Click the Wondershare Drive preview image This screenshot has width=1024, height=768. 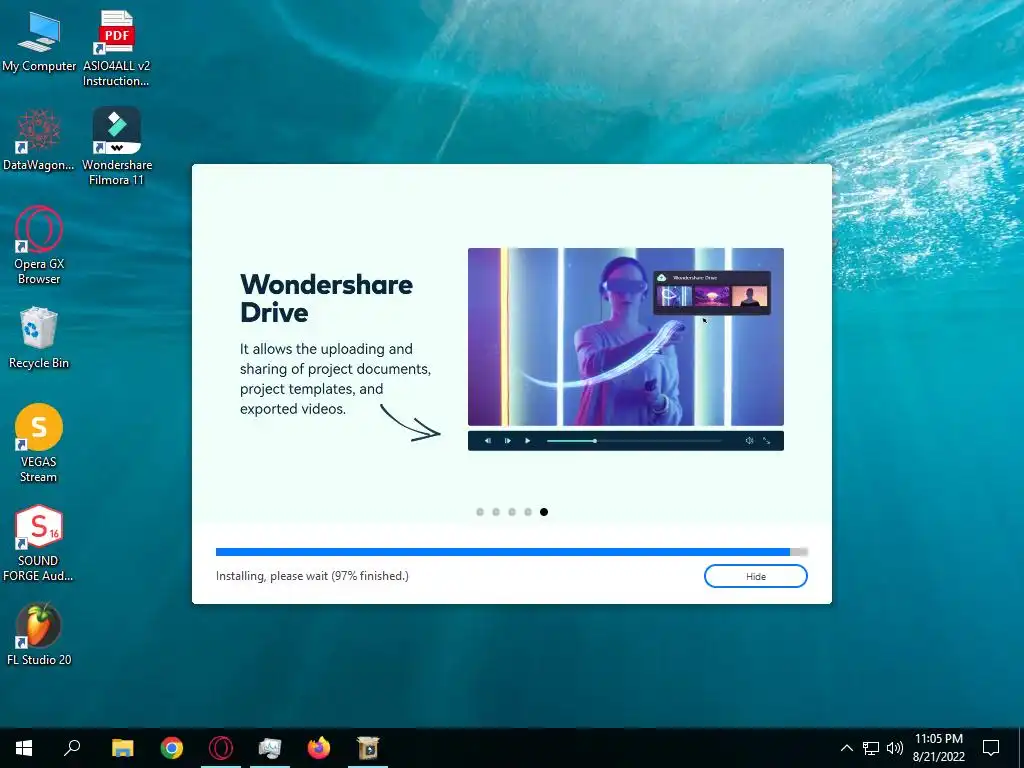click(626, 337)
